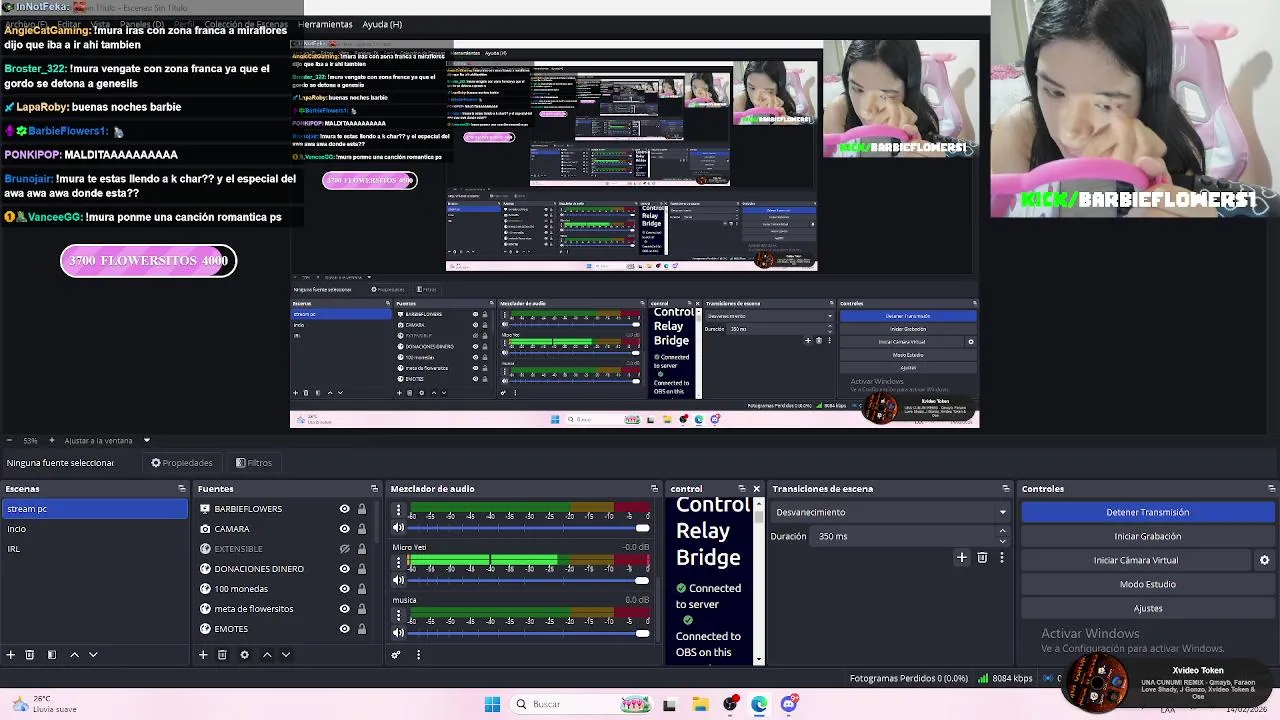Decrease transition Duración with down arrow
Screen dimensions: 1280x720
click(x=1005, y=540)
